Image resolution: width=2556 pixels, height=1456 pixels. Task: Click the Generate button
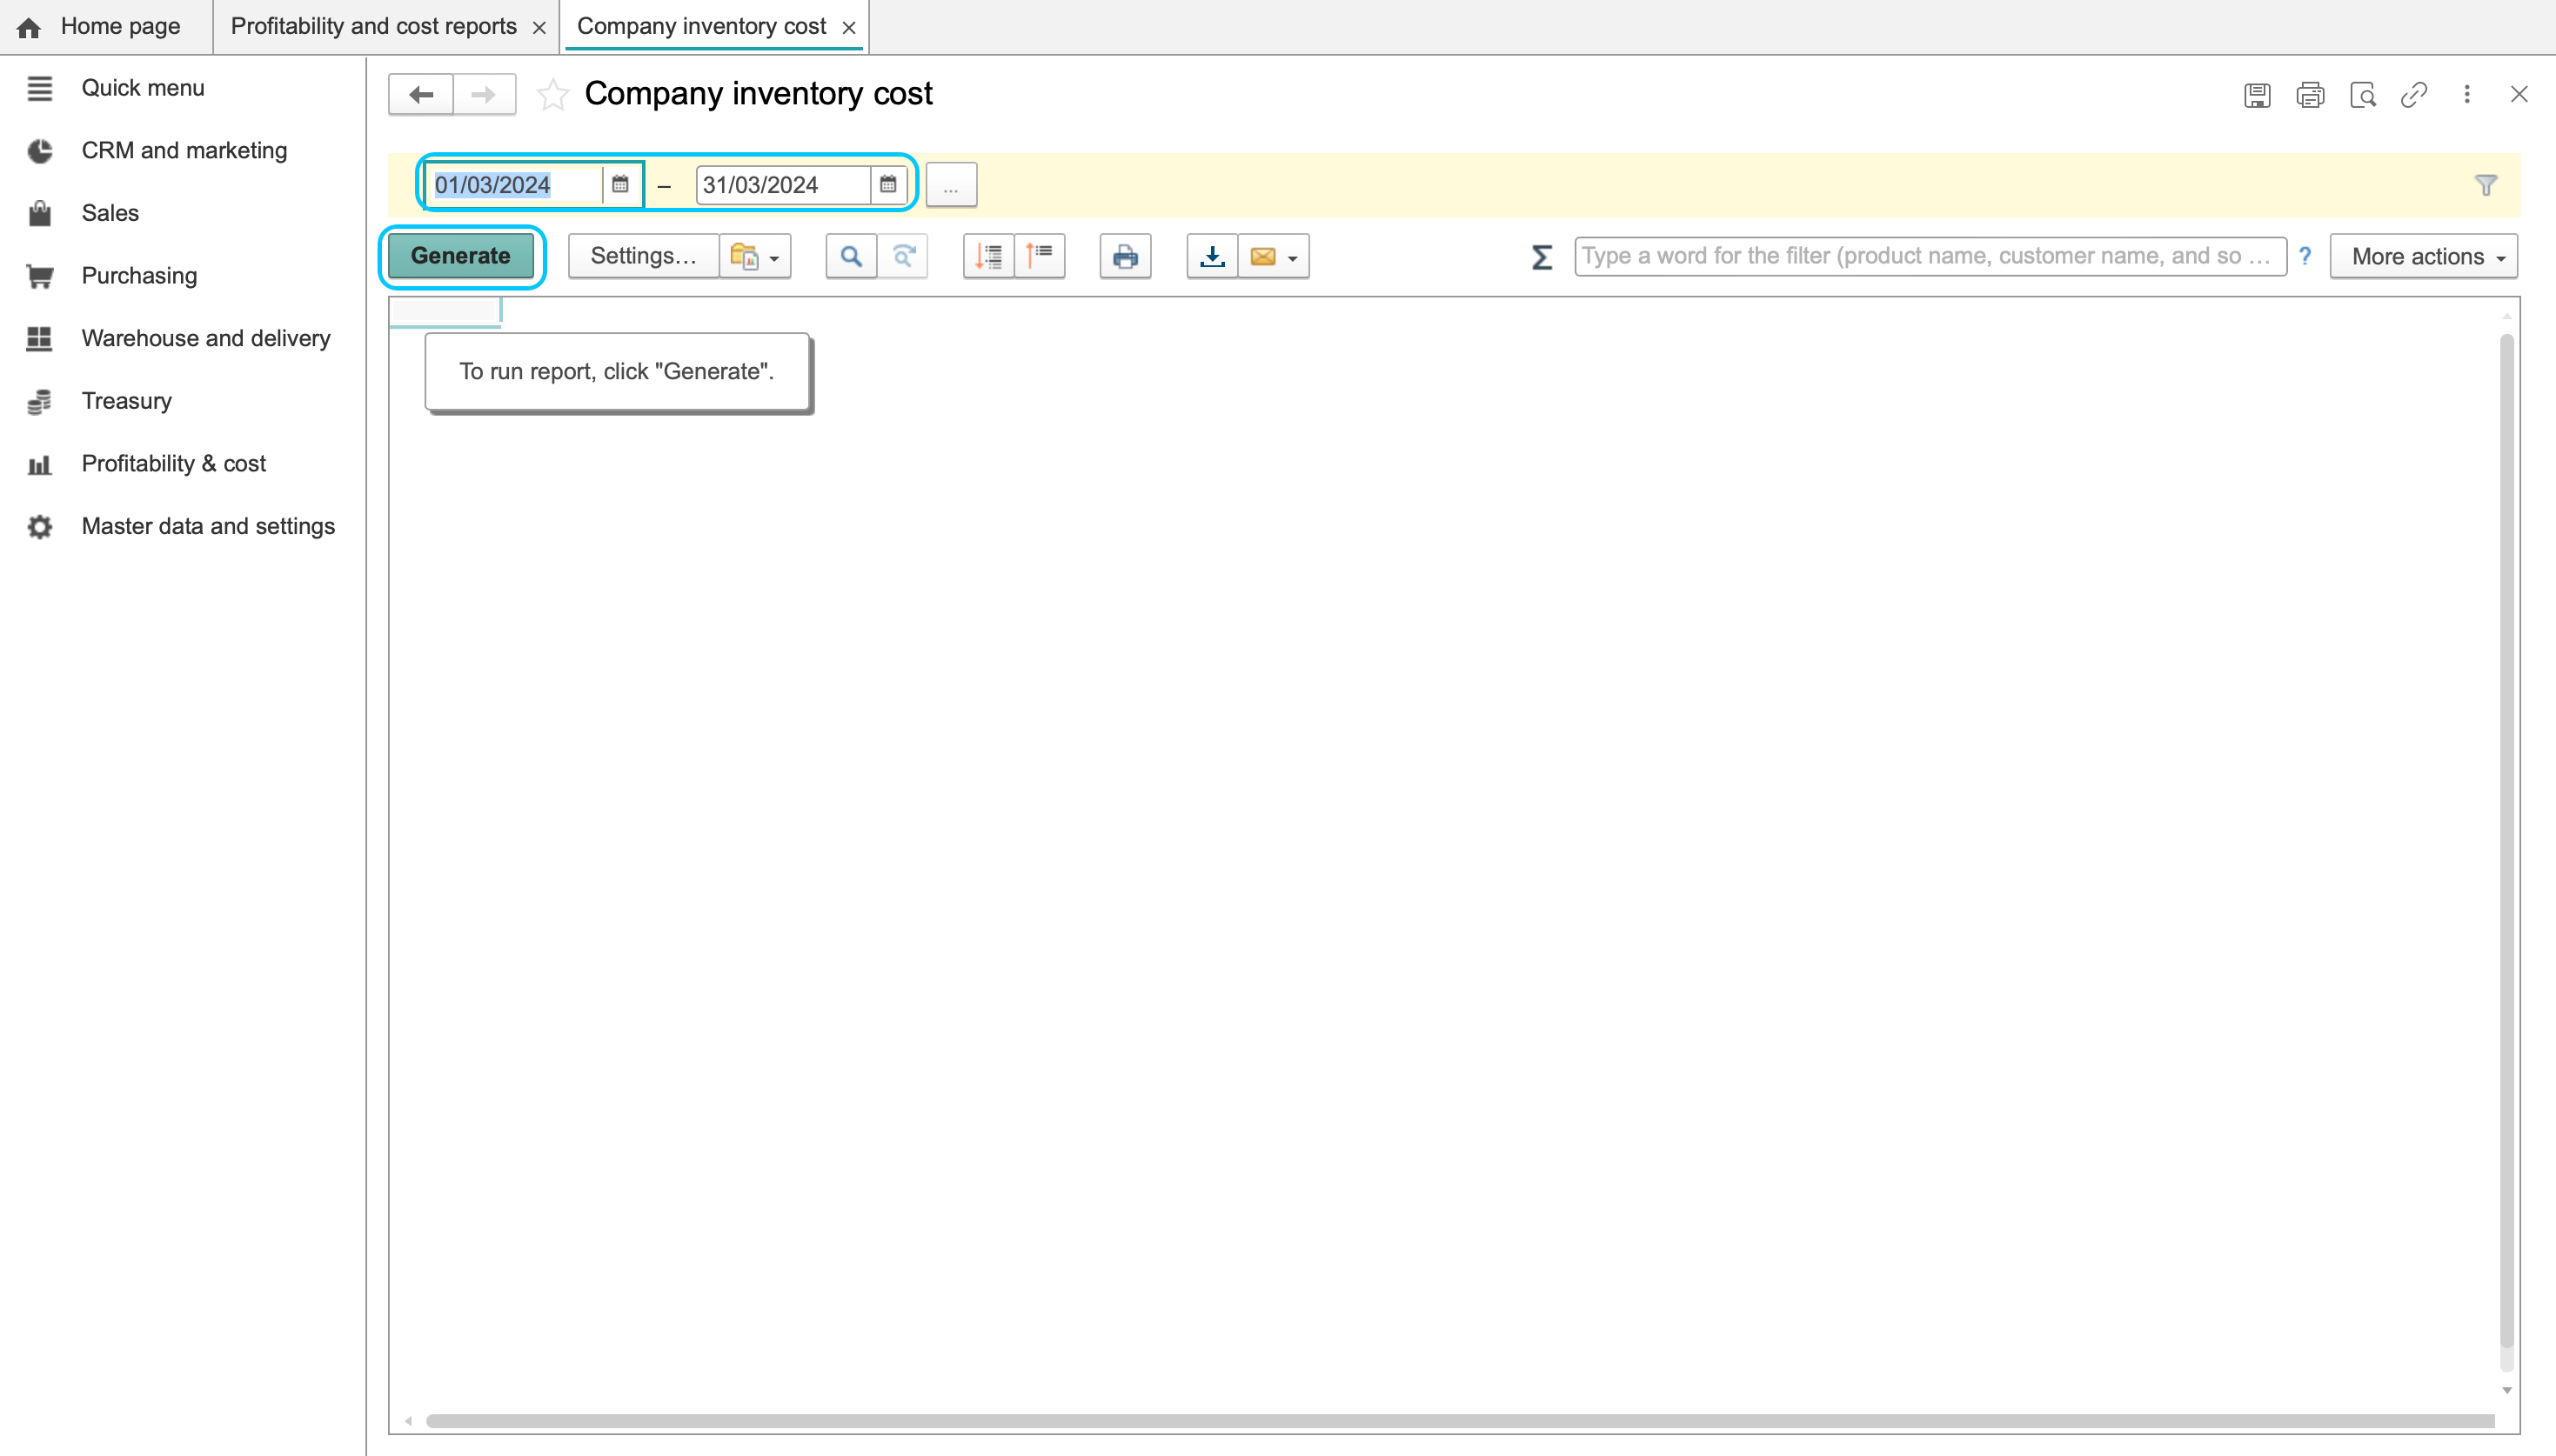pyautogui.click(x=461, y=256)
